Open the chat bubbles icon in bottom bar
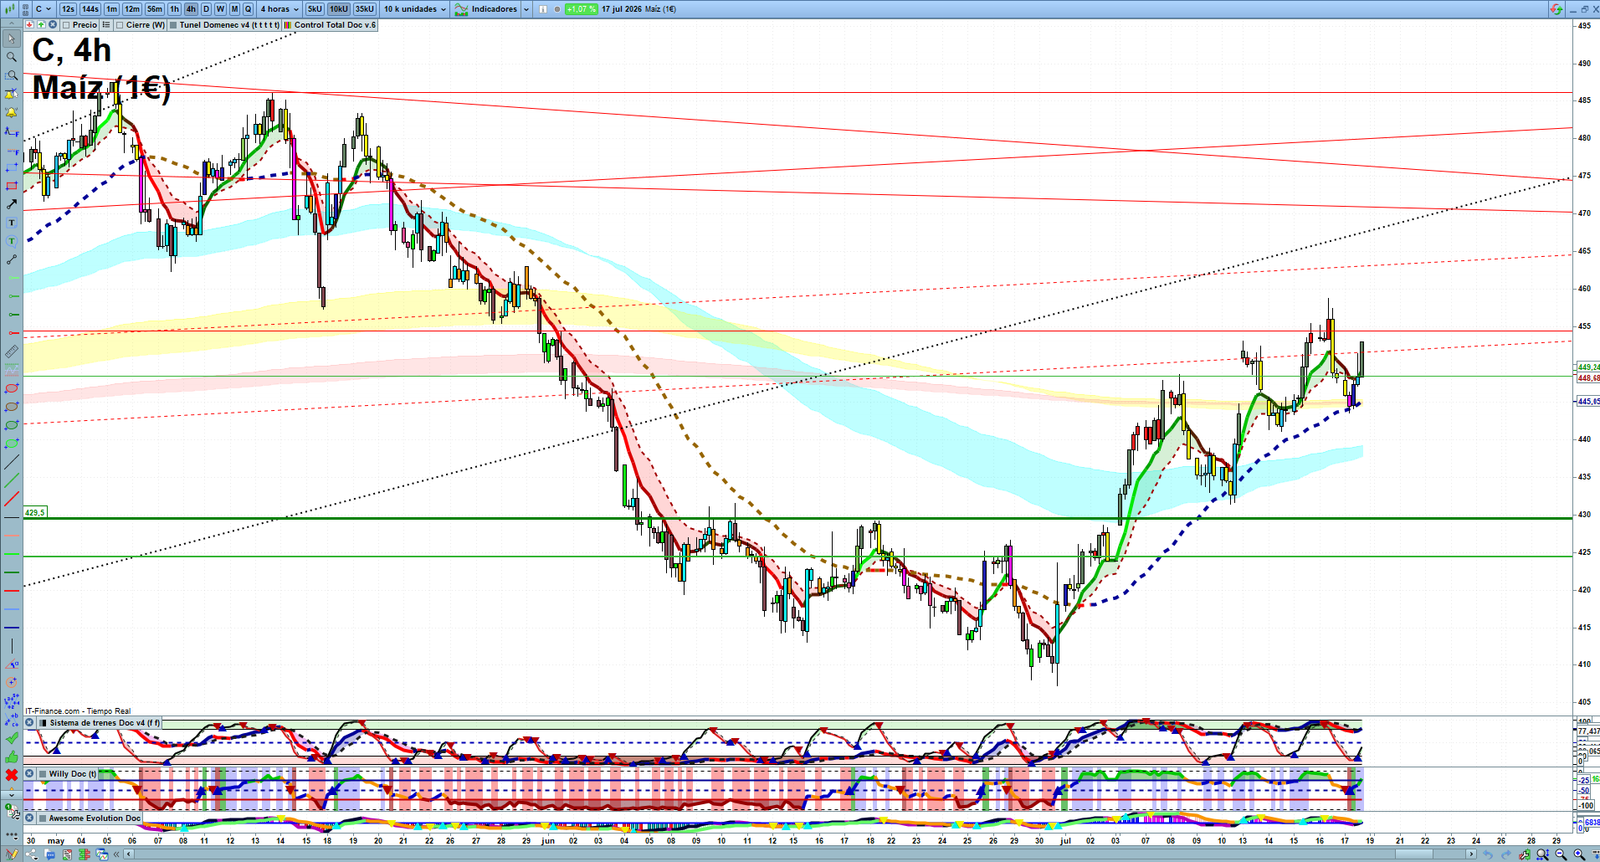Image resolution: width=1600 pixels, height=862 pixels. pos(50,854)
